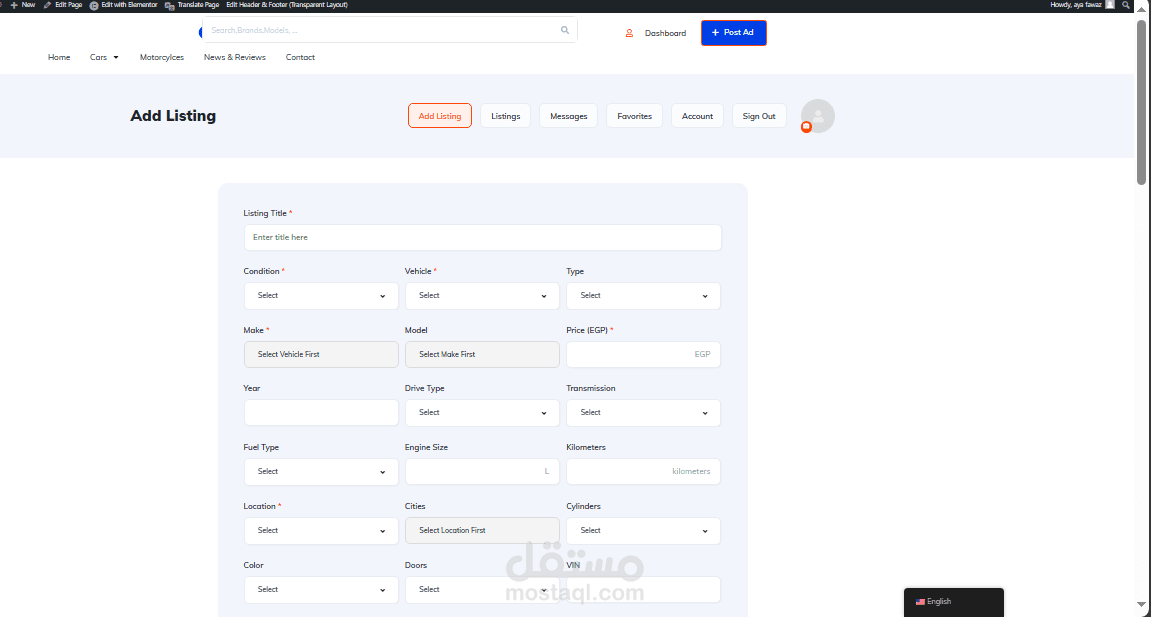Click the page vertical scrollbar thumb
The image size is (1151, 617).
[x=1141, y=103]
